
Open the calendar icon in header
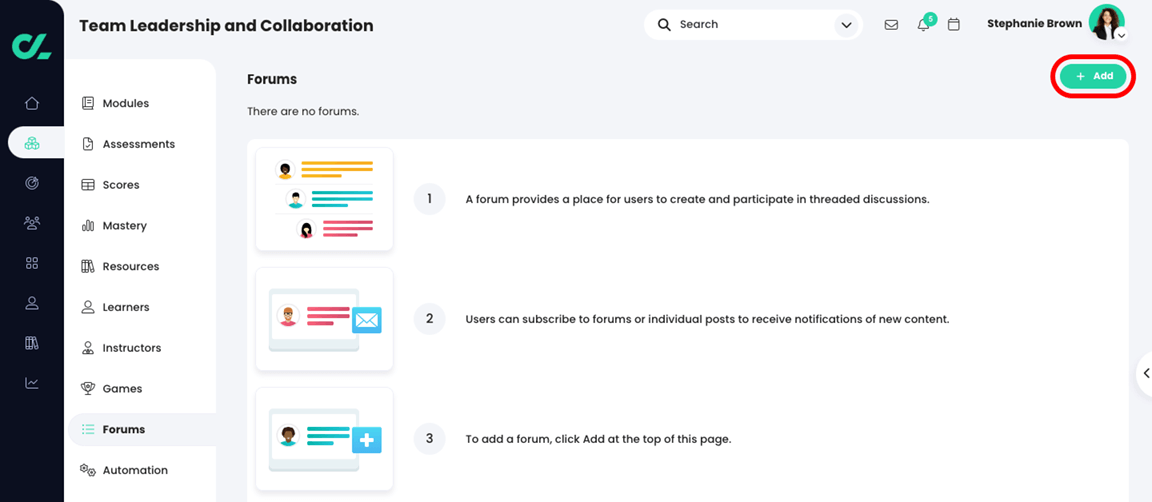tap(954, 25)
